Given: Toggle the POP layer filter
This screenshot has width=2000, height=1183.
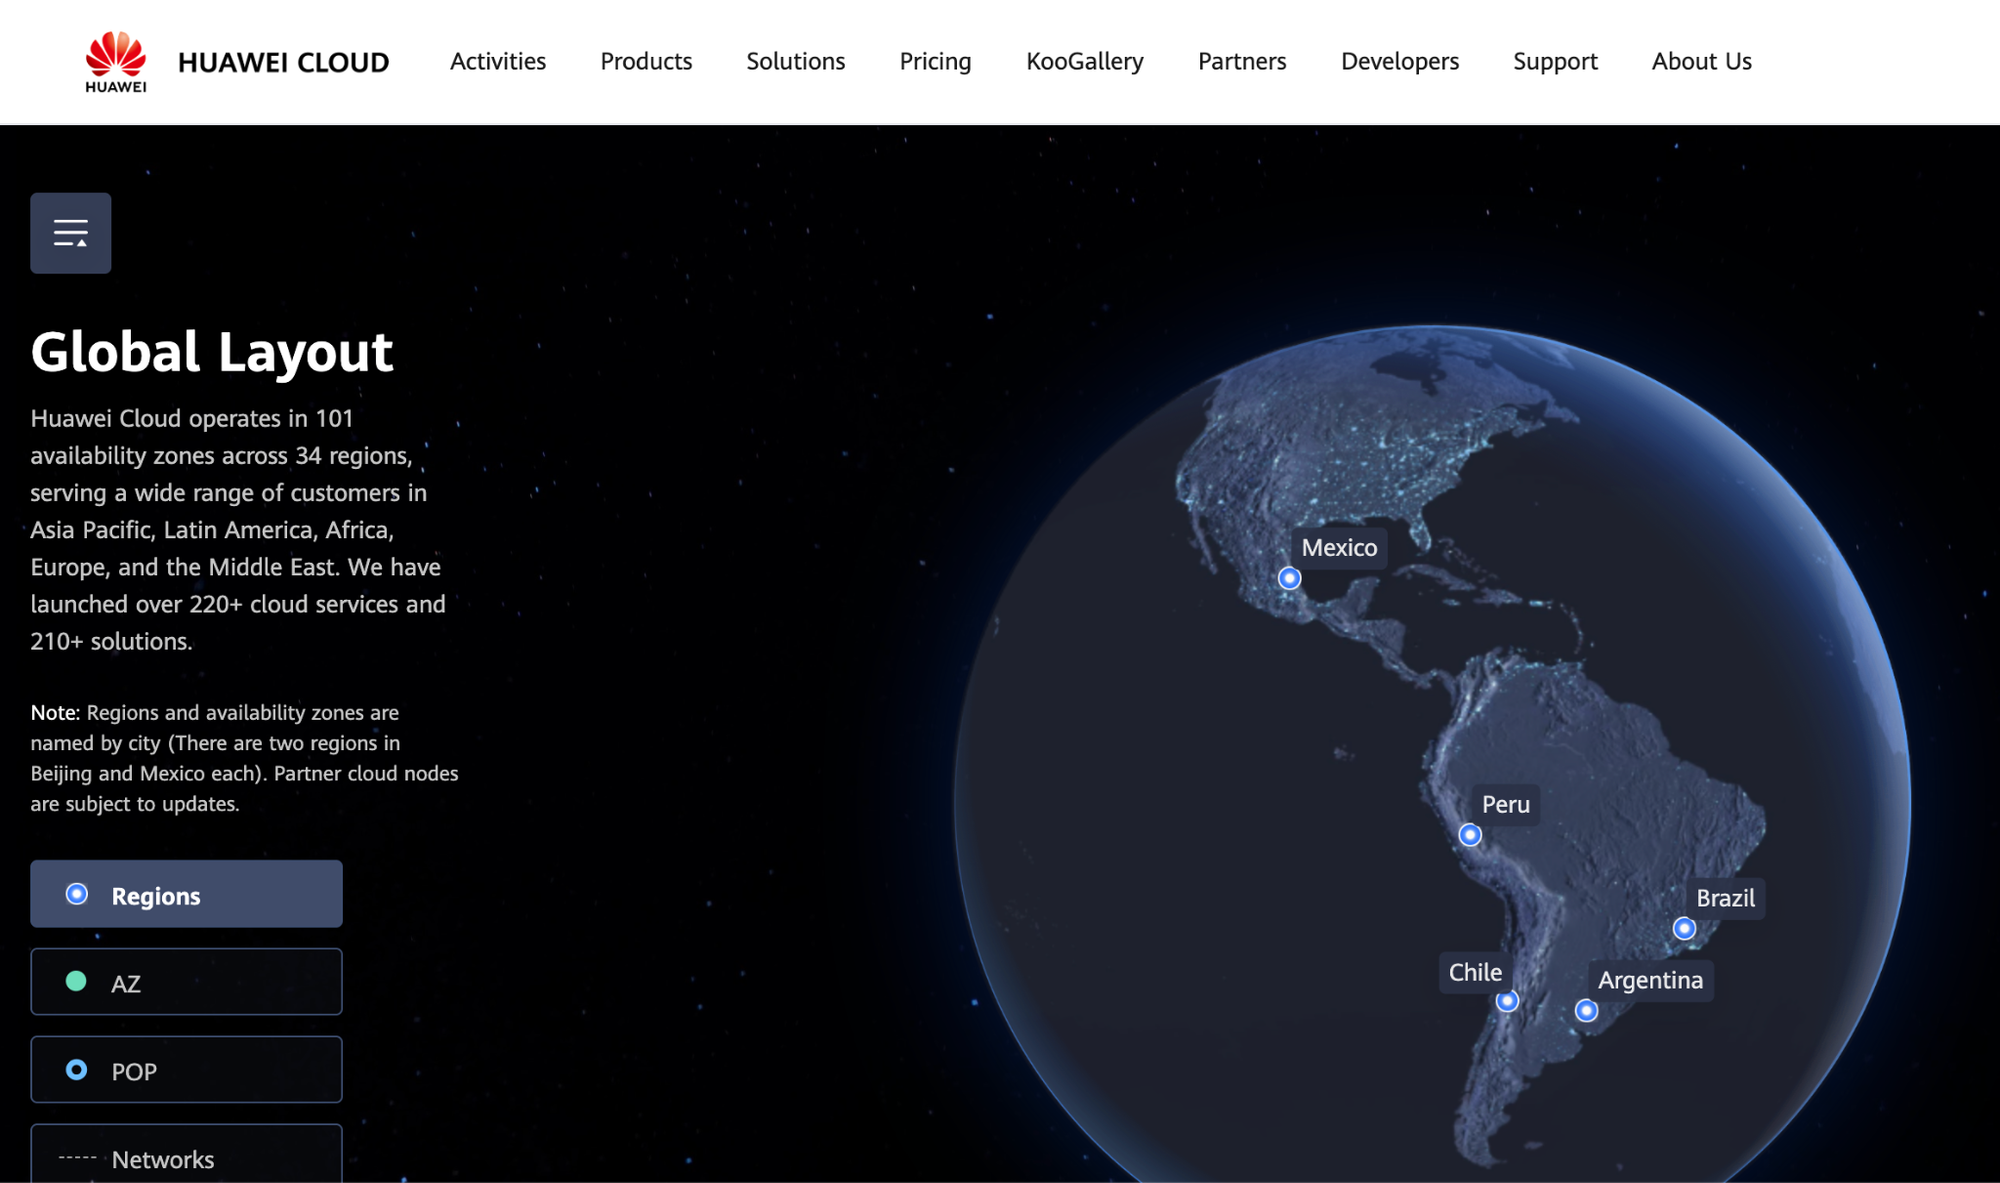Looking at the screenshot, I should 186,1070.
